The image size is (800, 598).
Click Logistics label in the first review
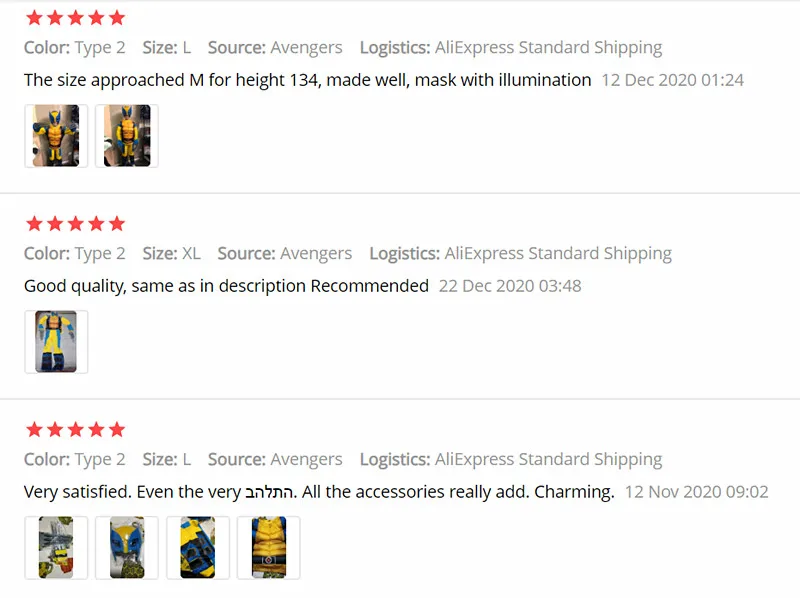[x=395, y=47]
